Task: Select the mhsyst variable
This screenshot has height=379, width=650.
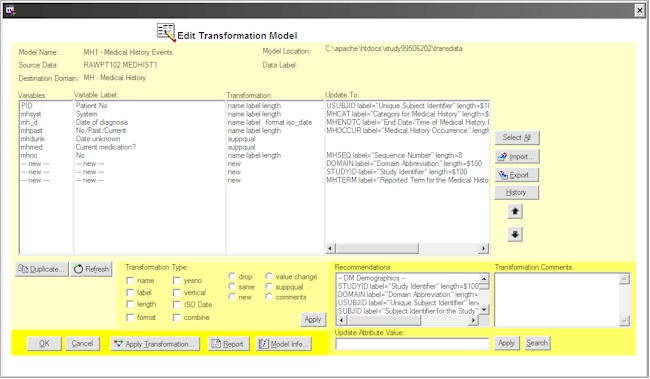Action: click(31, 114)
